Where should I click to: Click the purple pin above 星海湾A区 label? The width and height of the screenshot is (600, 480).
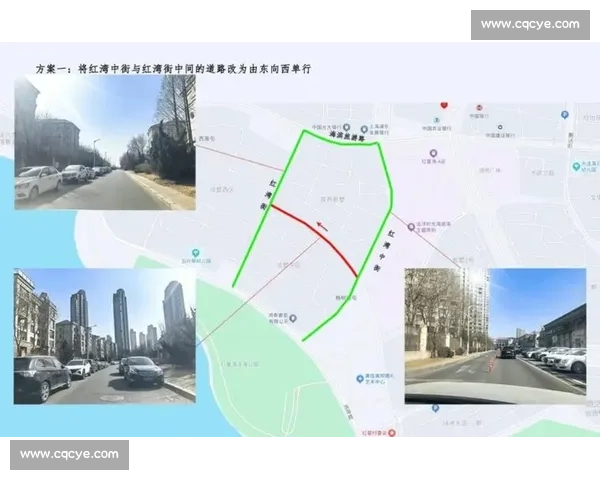coord(433,153)
